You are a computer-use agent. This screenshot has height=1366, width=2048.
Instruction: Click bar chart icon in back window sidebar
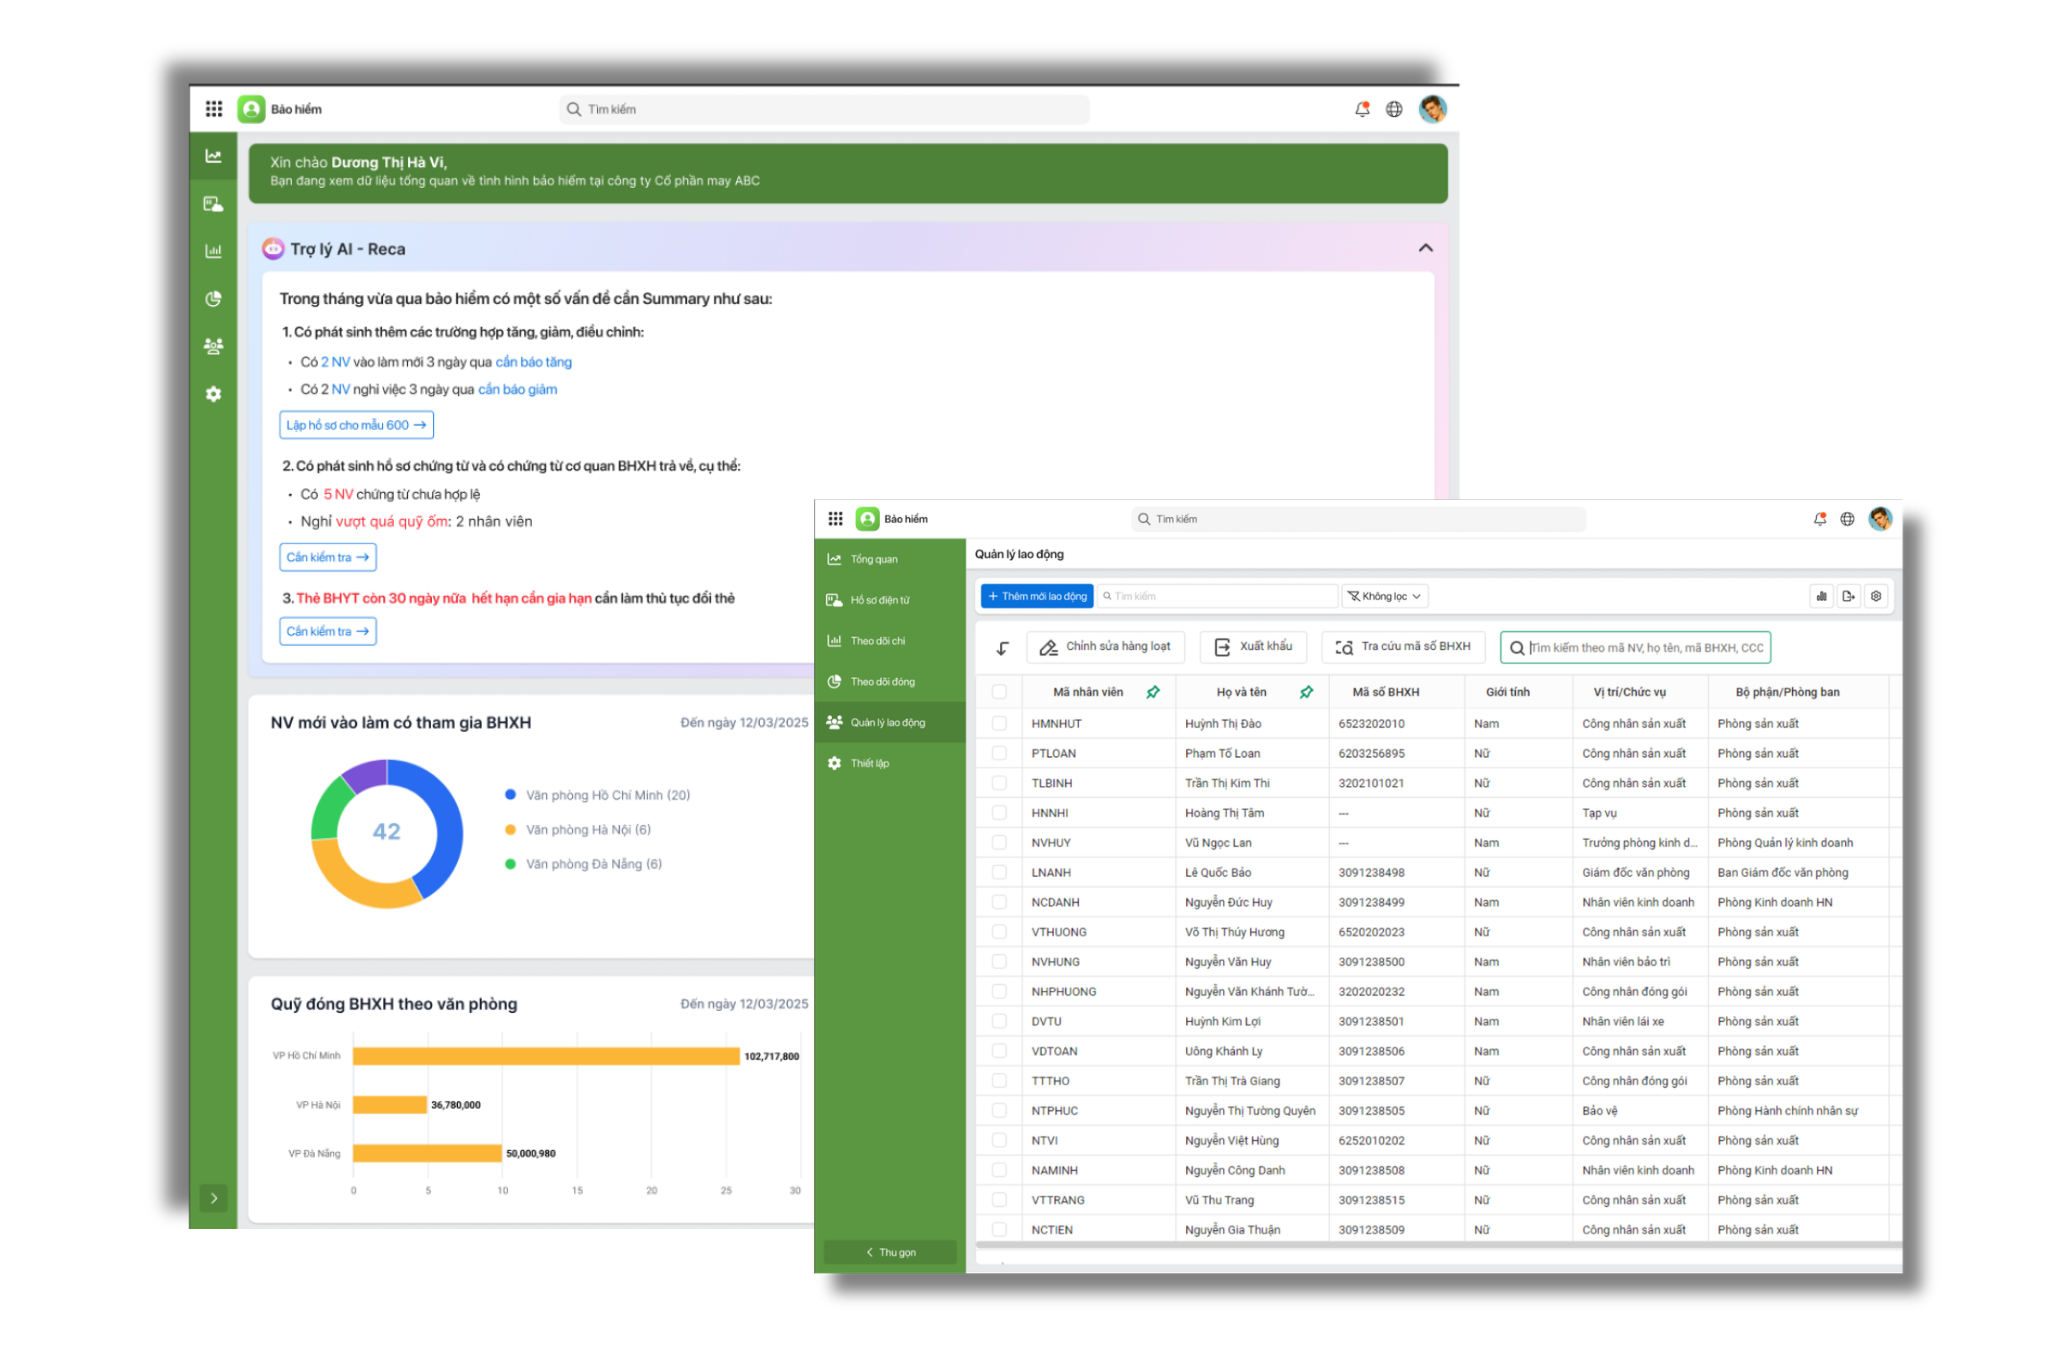(x=213, y=251)
